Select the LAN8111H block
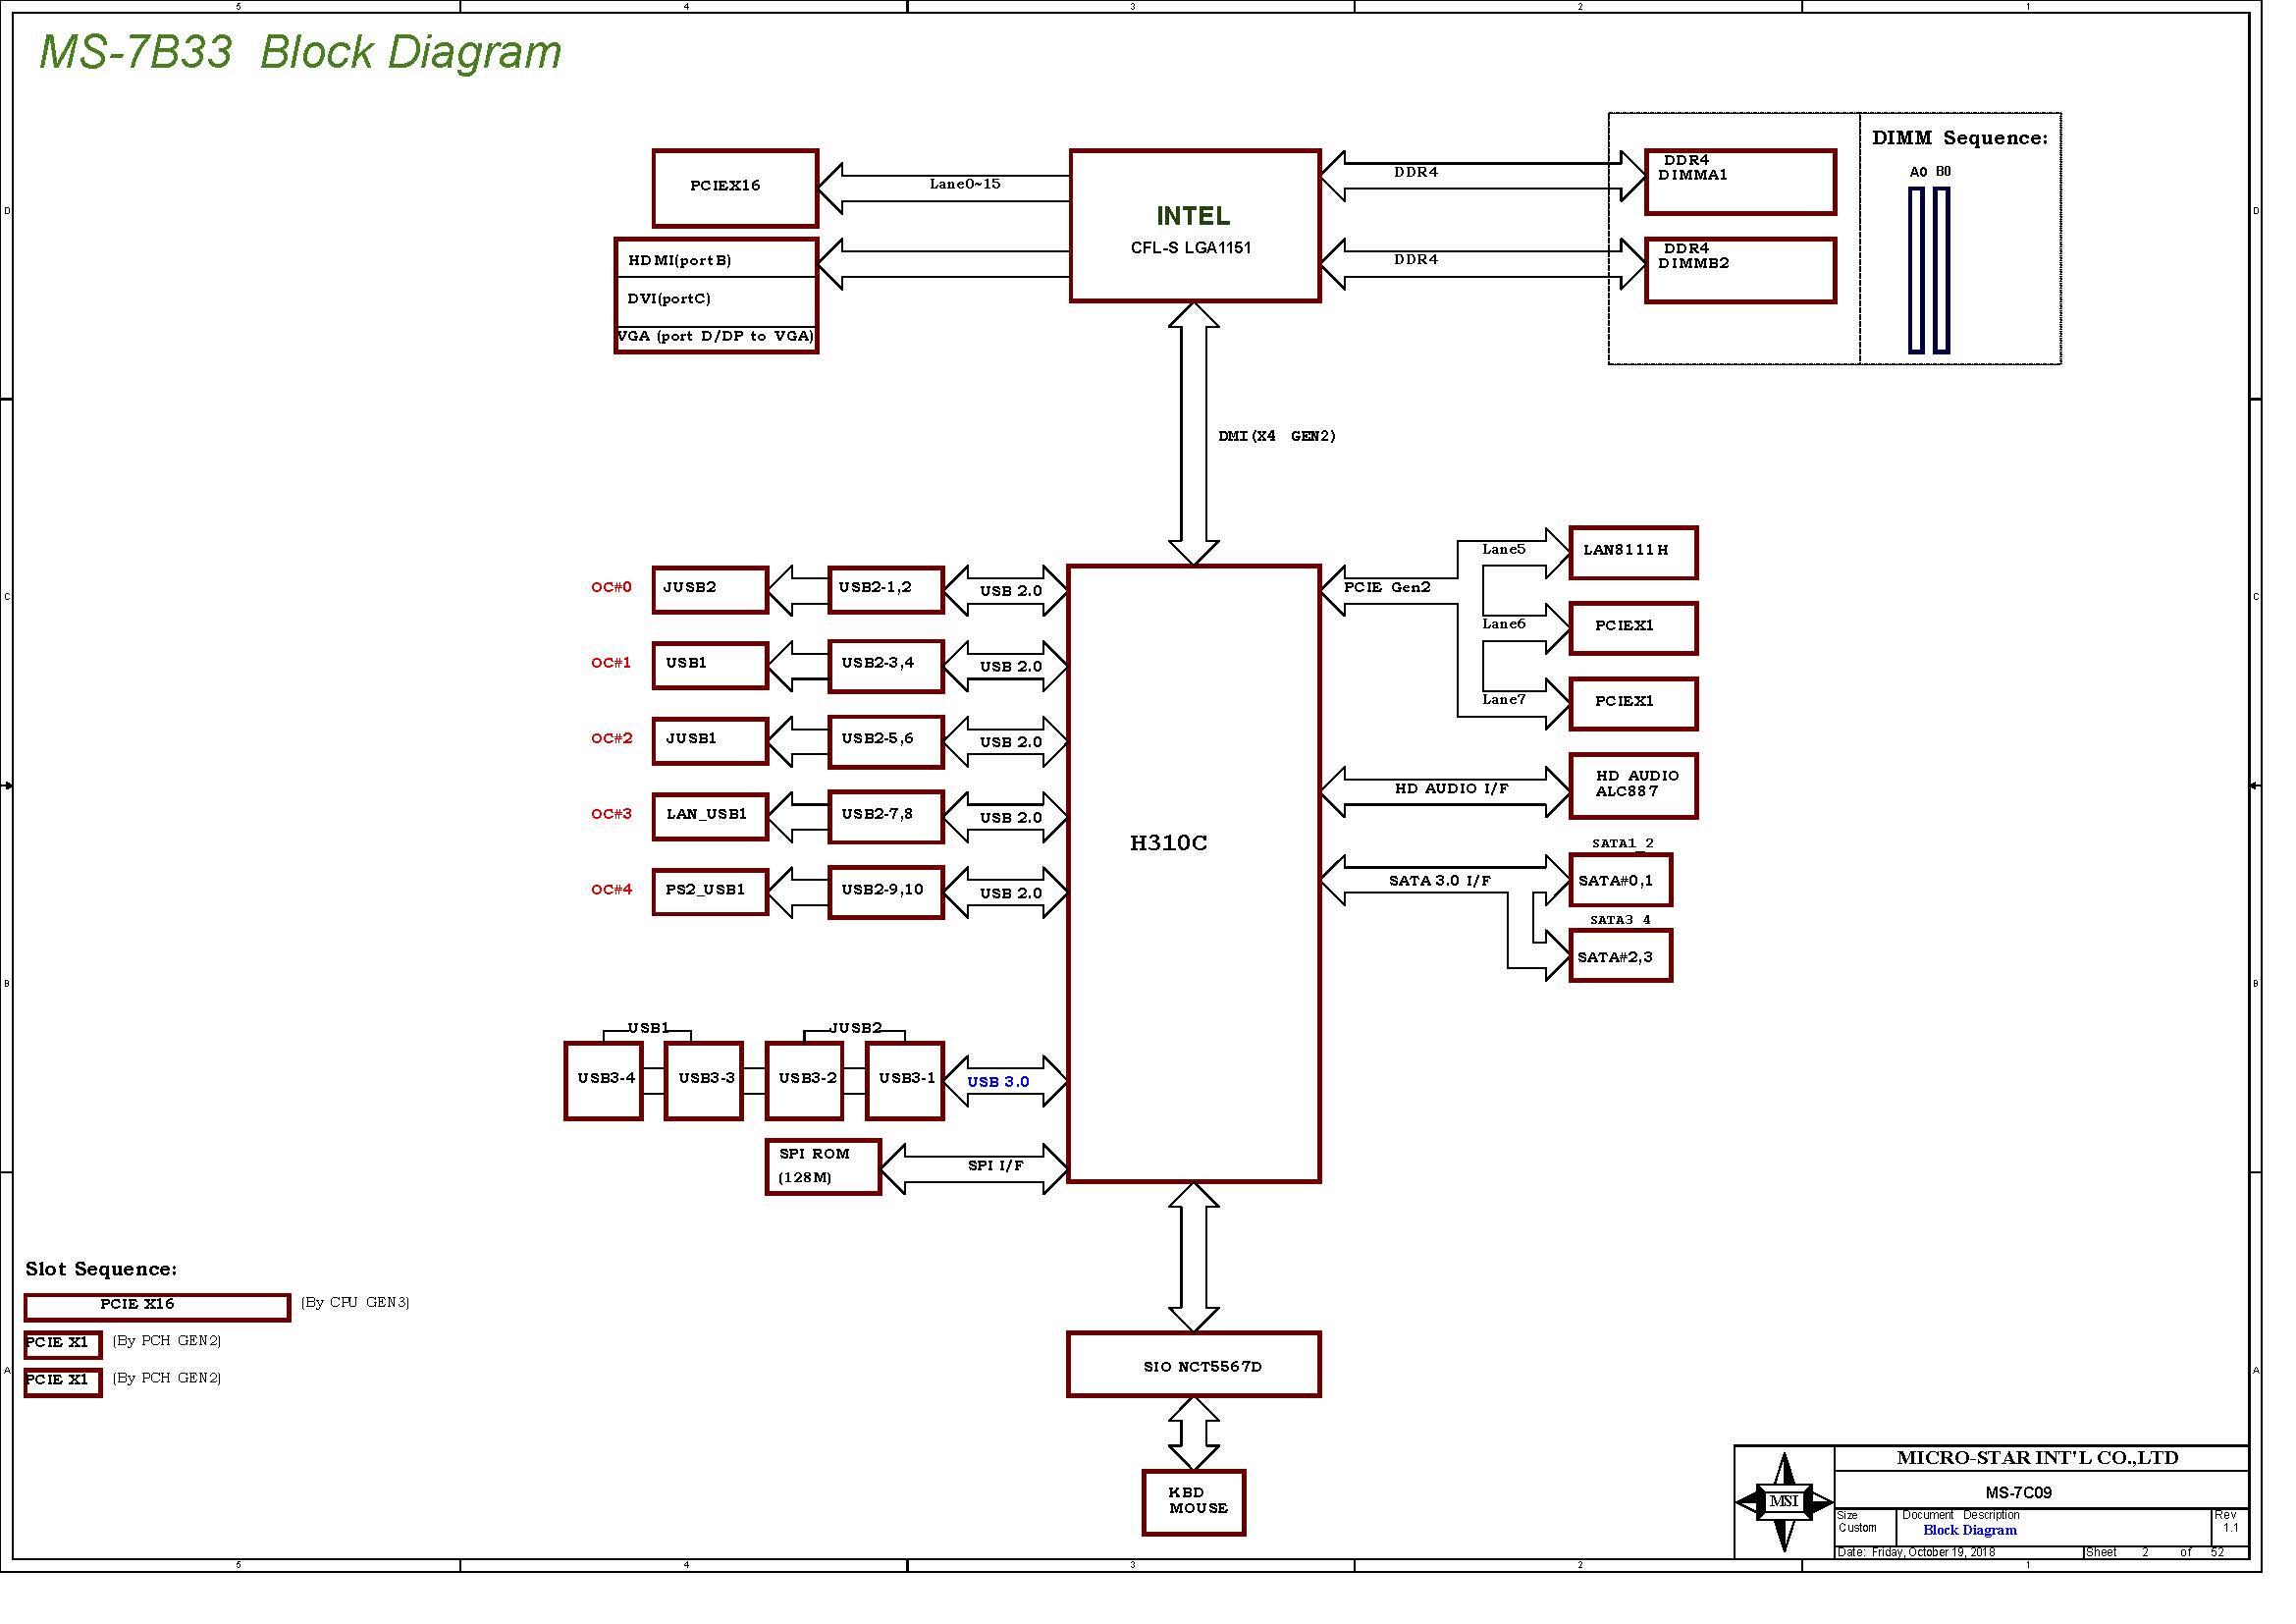 click(x=1633, y=552)
